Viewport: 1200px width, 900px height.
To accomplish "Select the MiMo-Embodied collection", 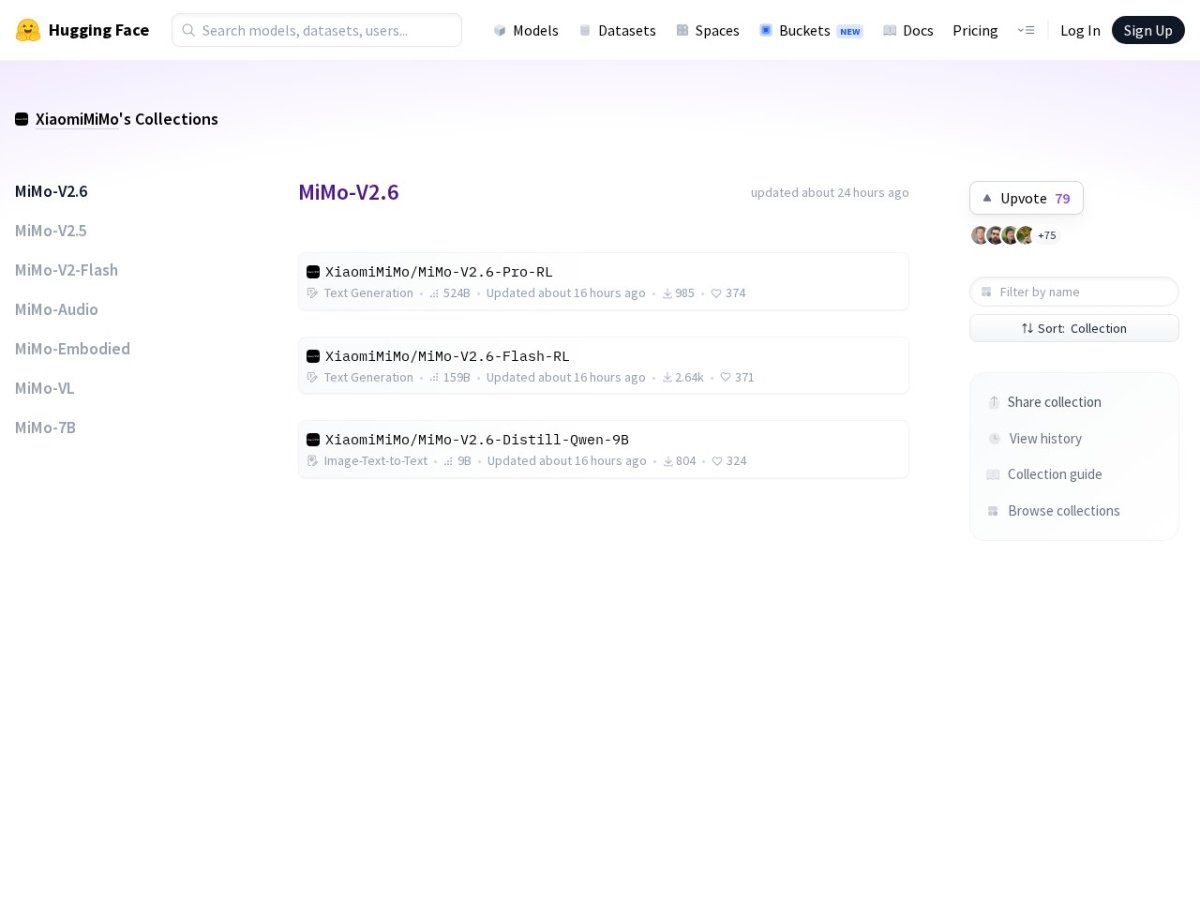I will click(x=72, y=348).
